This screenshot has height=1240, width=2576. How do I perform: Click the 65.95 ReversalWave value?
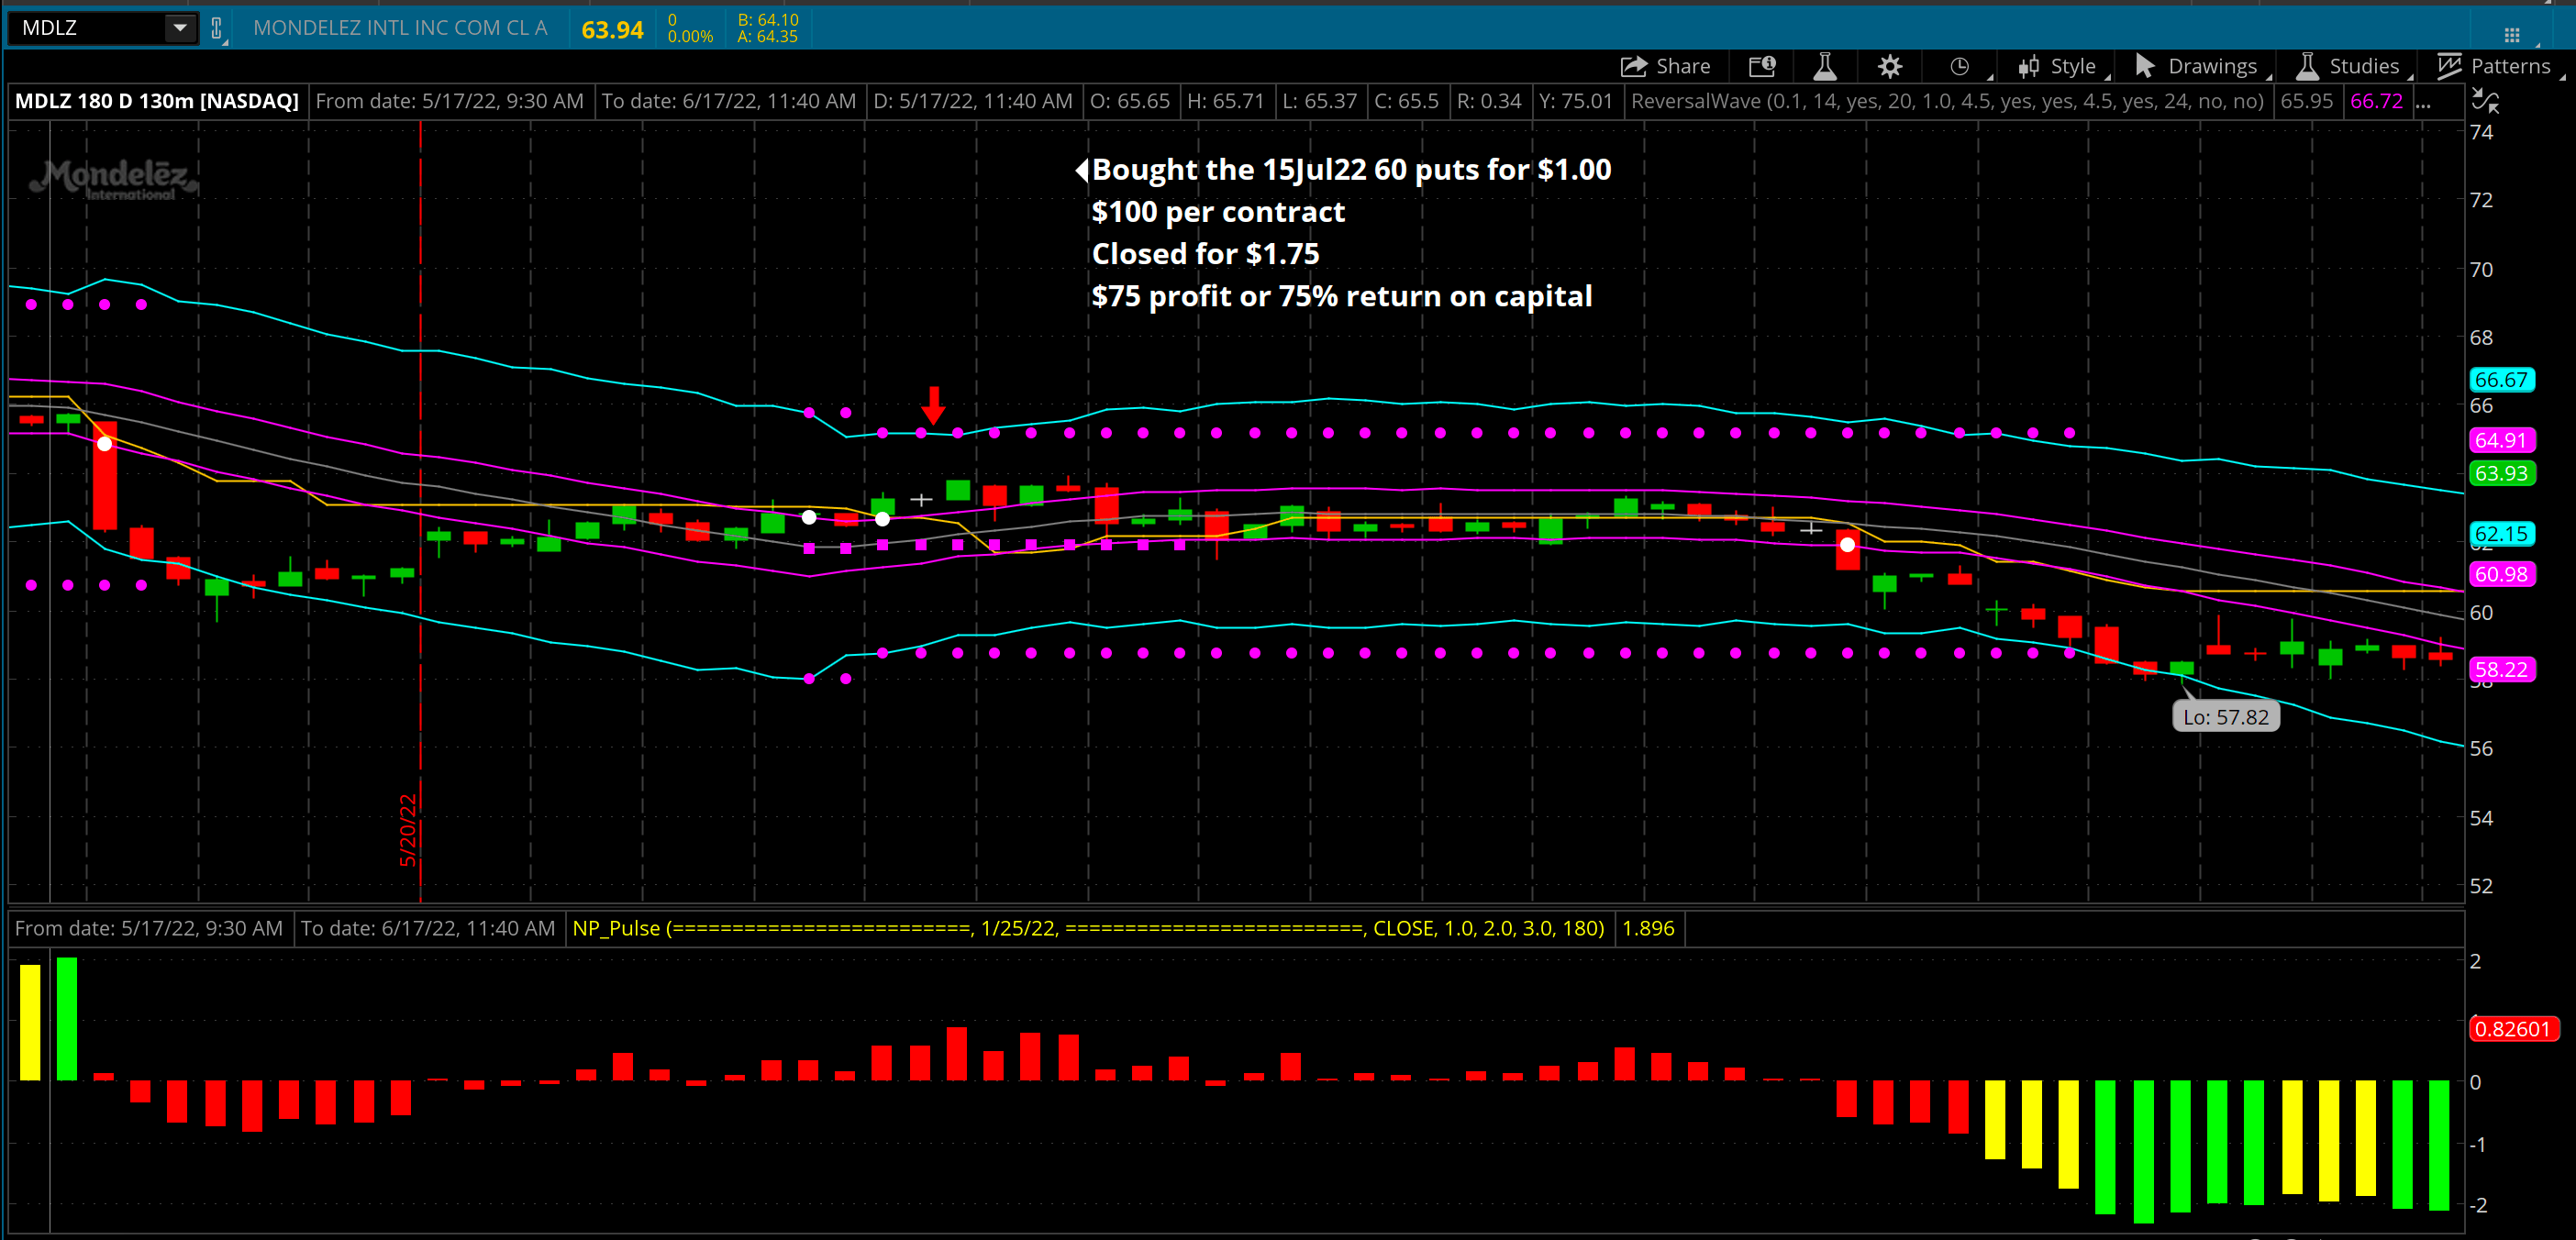click(x=2306, y=101)
